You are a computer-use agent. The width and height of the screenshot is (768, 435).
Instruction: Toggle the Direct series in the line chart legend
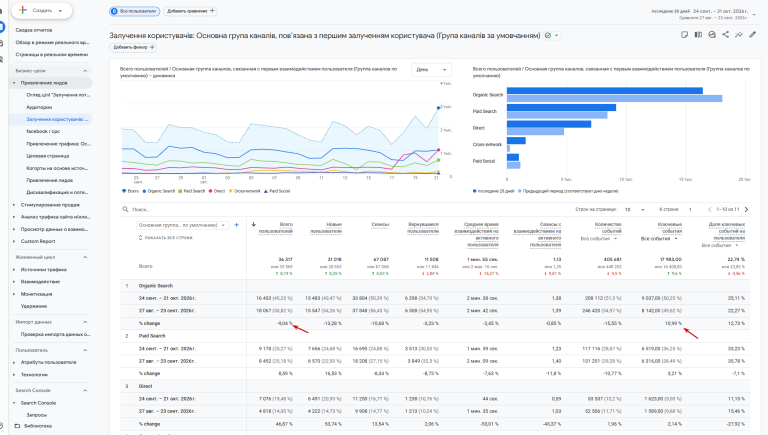216,191
